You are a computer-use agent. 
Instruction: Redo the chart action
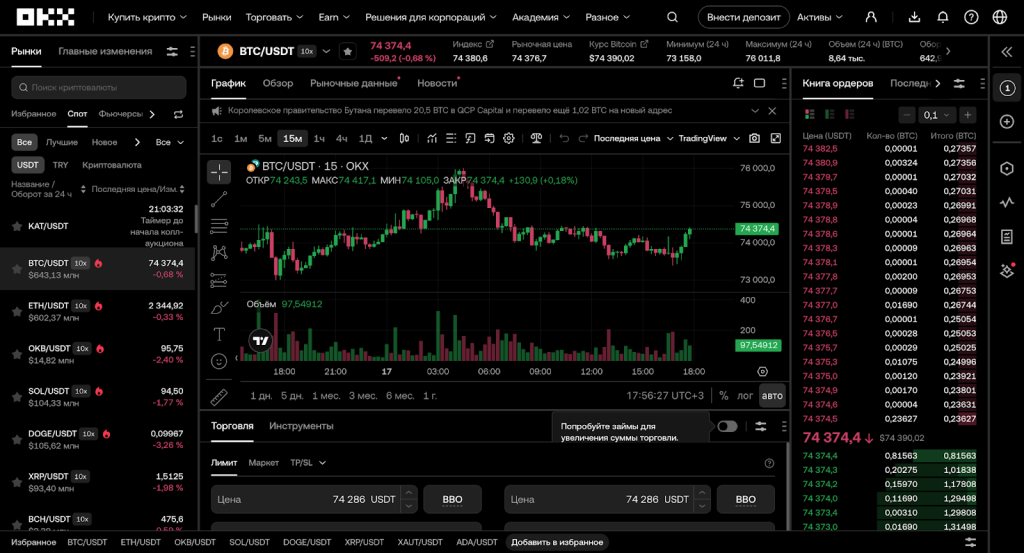[x=583, y=138]
